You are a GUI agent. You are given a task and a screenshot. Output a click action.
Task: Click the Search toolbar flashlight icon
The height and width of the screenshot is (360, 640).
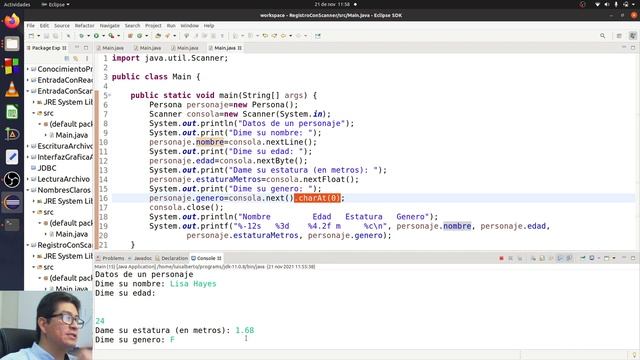pyautogui.click(x=167, y=36)
